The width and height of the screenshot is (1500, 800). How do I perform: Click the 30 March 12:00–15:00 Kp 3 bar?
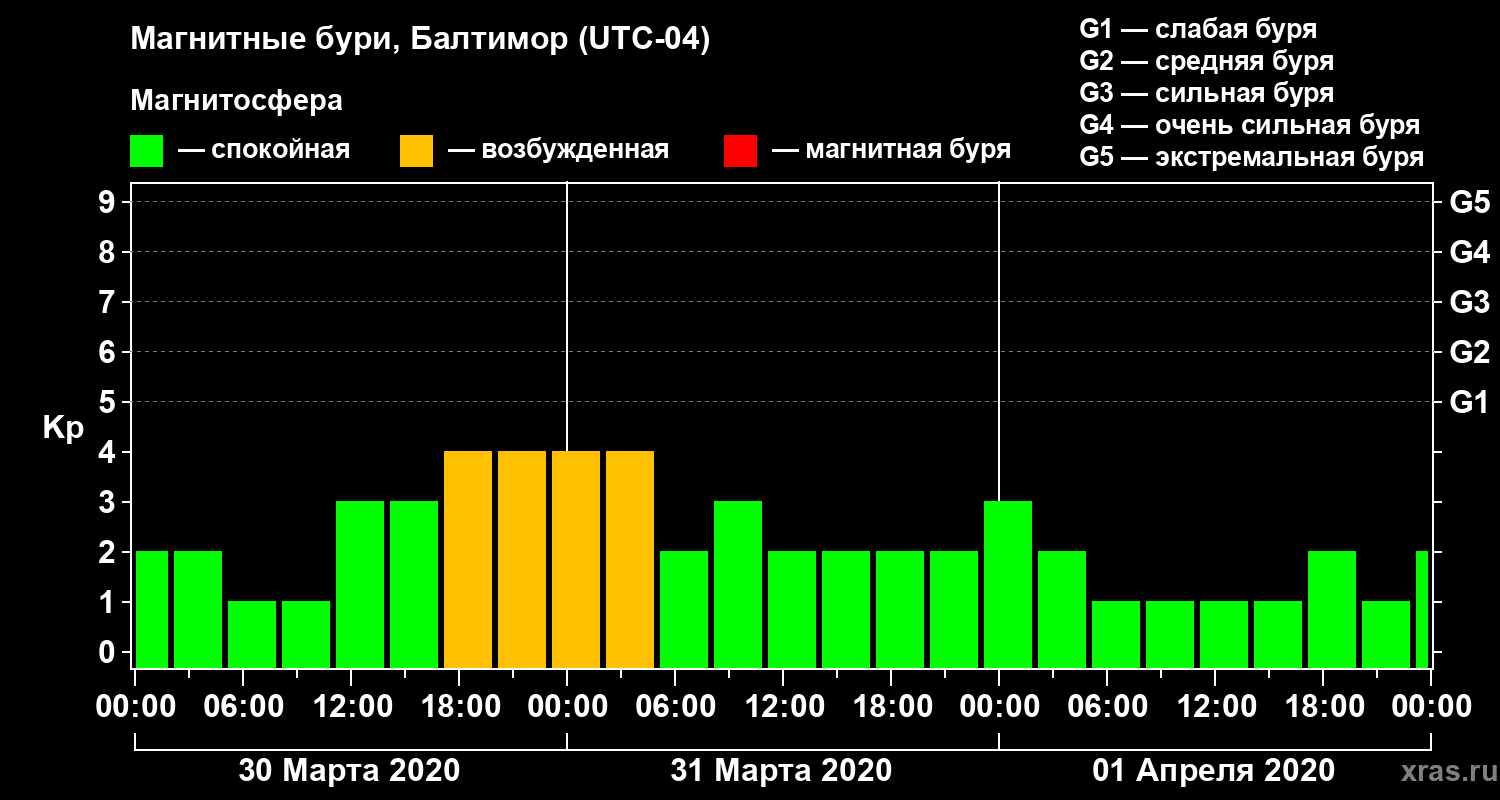click(x=360, y=584)
